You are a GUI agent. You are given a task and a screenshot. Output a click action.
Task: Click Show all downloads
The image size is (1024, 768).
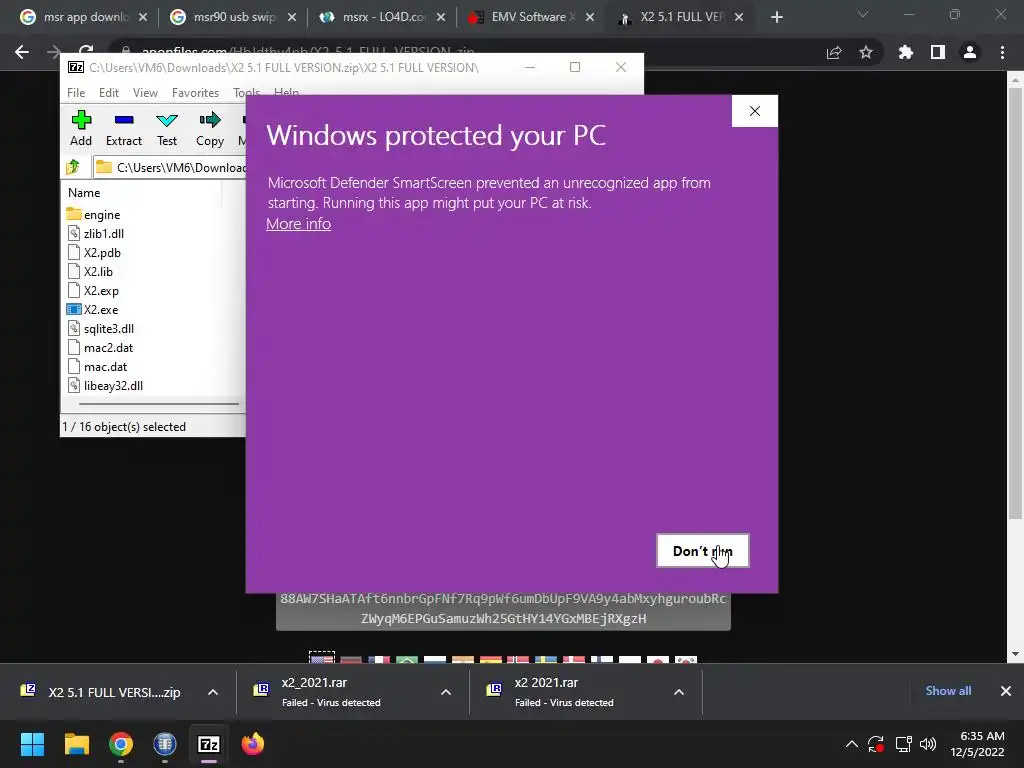click(x=948, y=691)
